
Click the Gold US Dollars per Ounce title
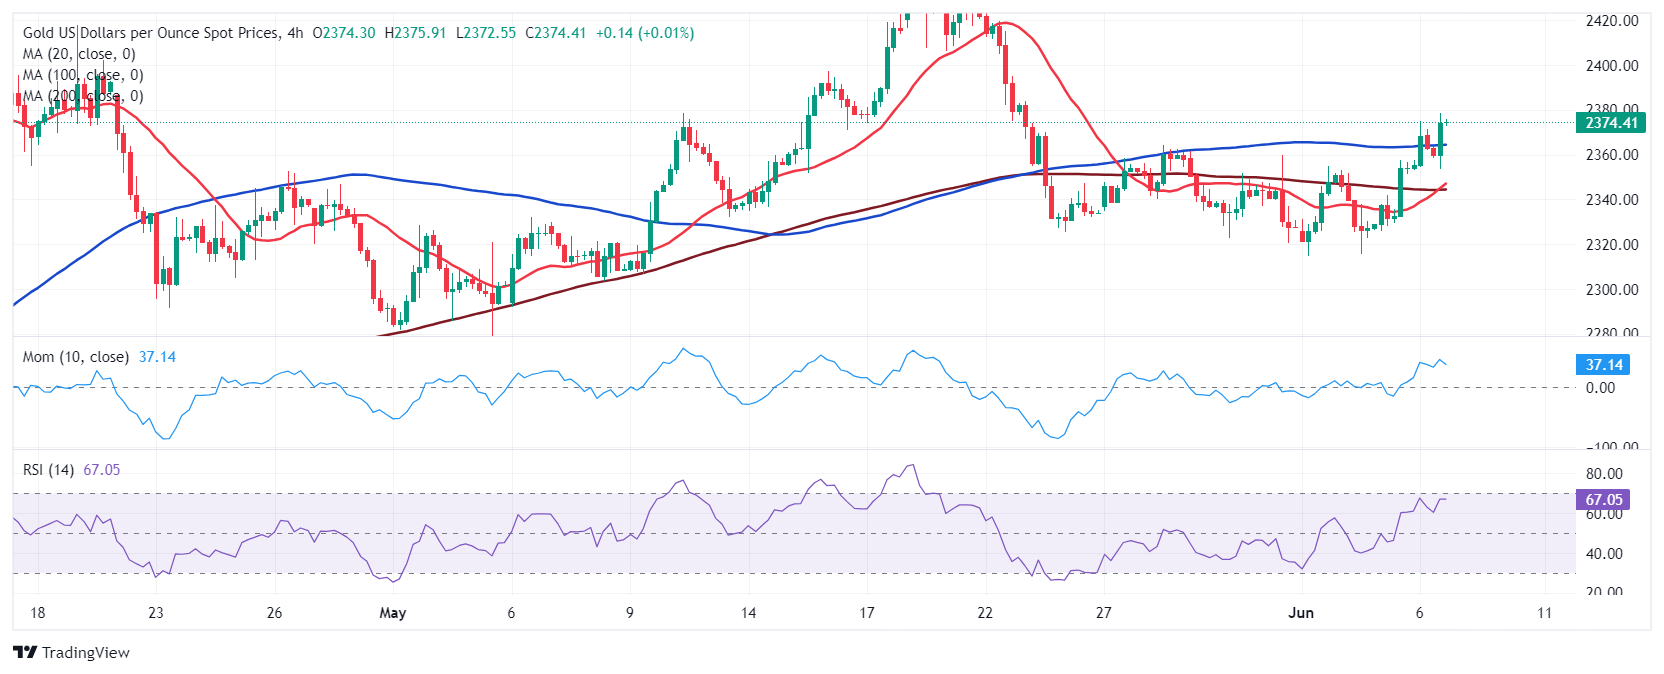coord(151,33)
